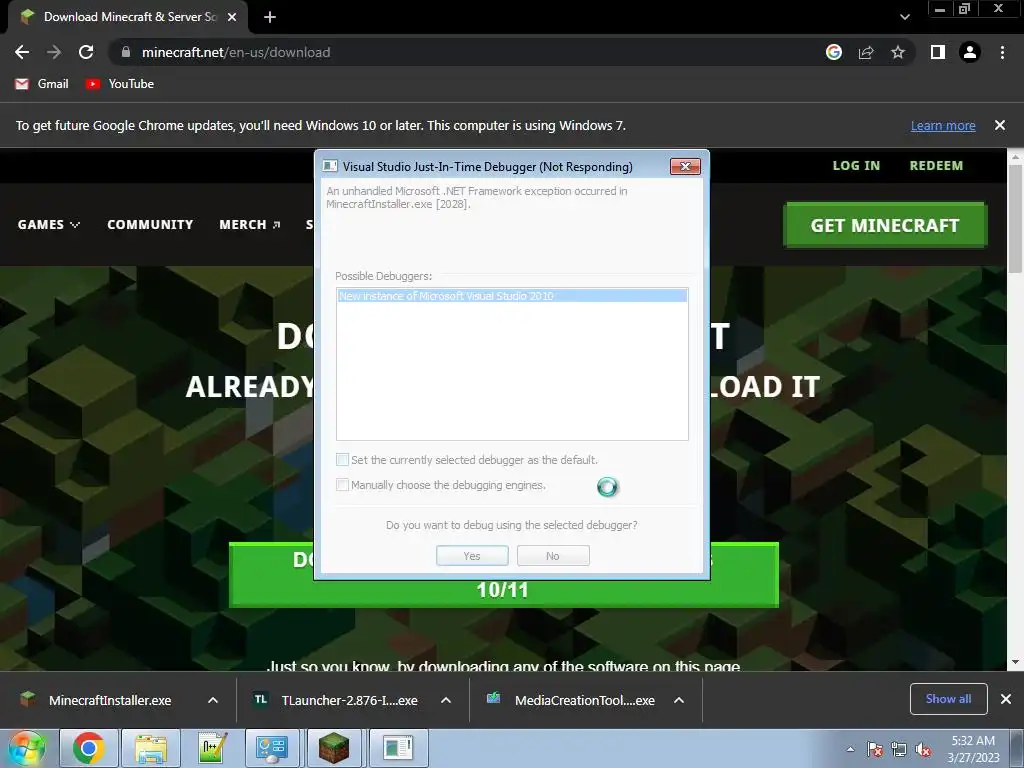Viewport: 1024px width, 768px height.
Task: Go back with Chrome's back arrow
Action: tap(22, 52)
